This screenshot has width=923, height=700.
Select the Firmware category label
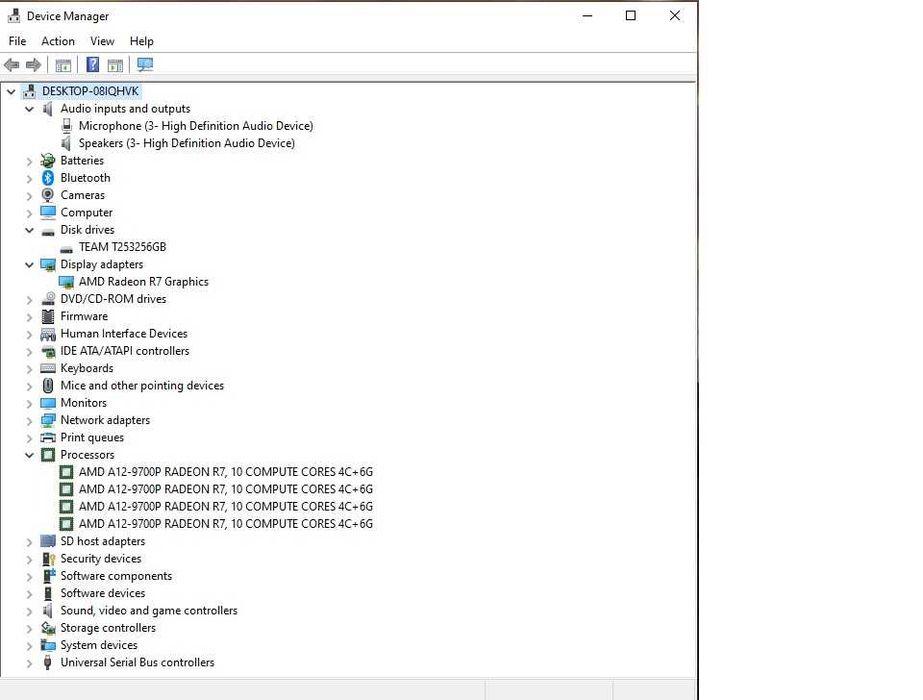coord(84,316)
